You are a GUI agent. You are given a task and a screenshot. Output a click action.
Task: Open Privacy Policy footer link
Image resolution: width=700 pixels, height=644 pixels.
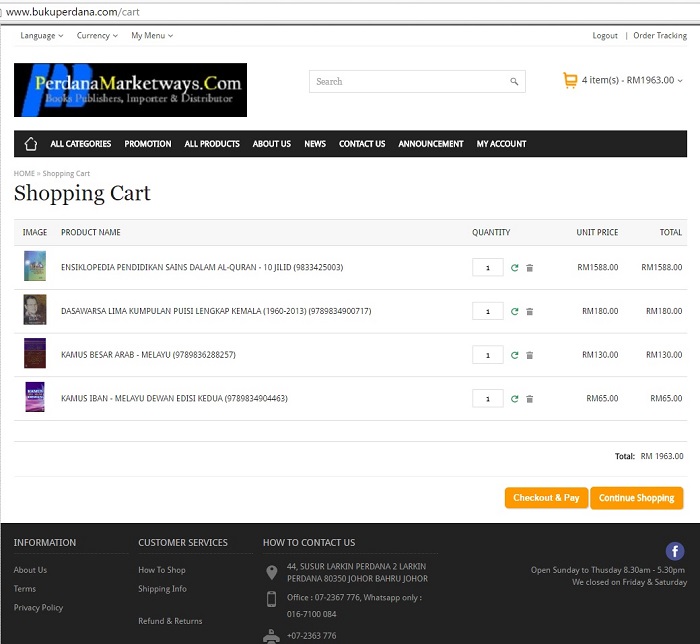click(38, 607)
